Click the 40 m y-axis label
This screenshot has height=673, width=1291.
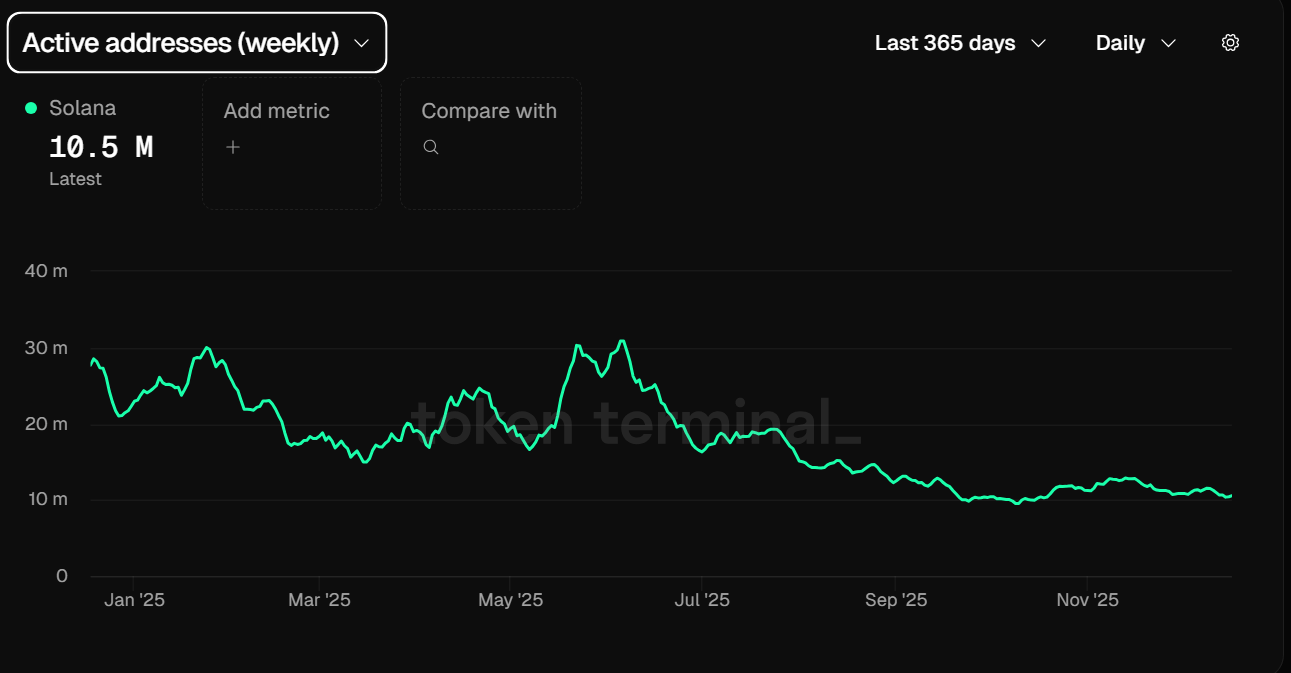(x=45, y=270)
